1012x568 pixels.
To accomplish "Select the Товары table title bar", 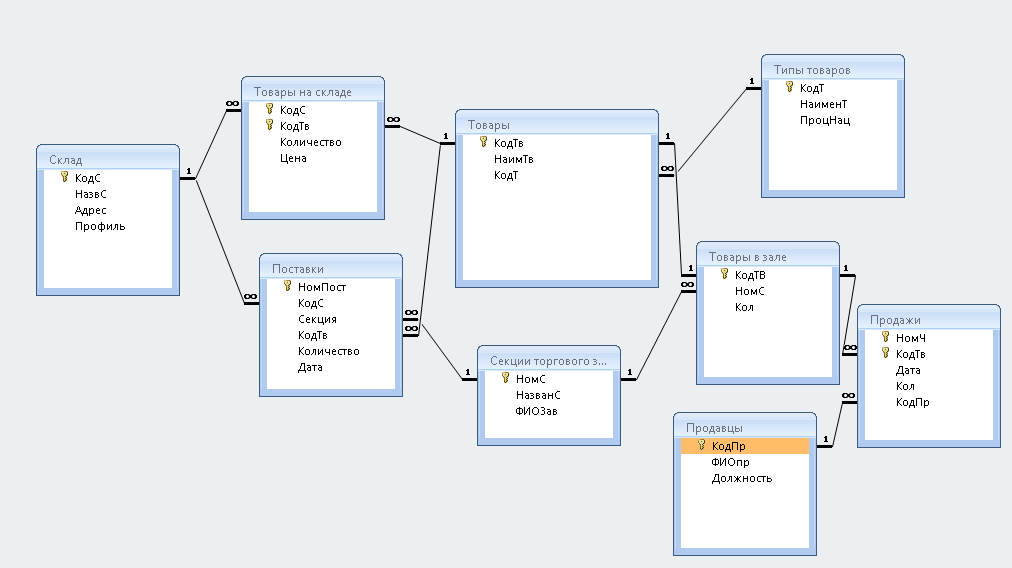I will coord(557,124).
